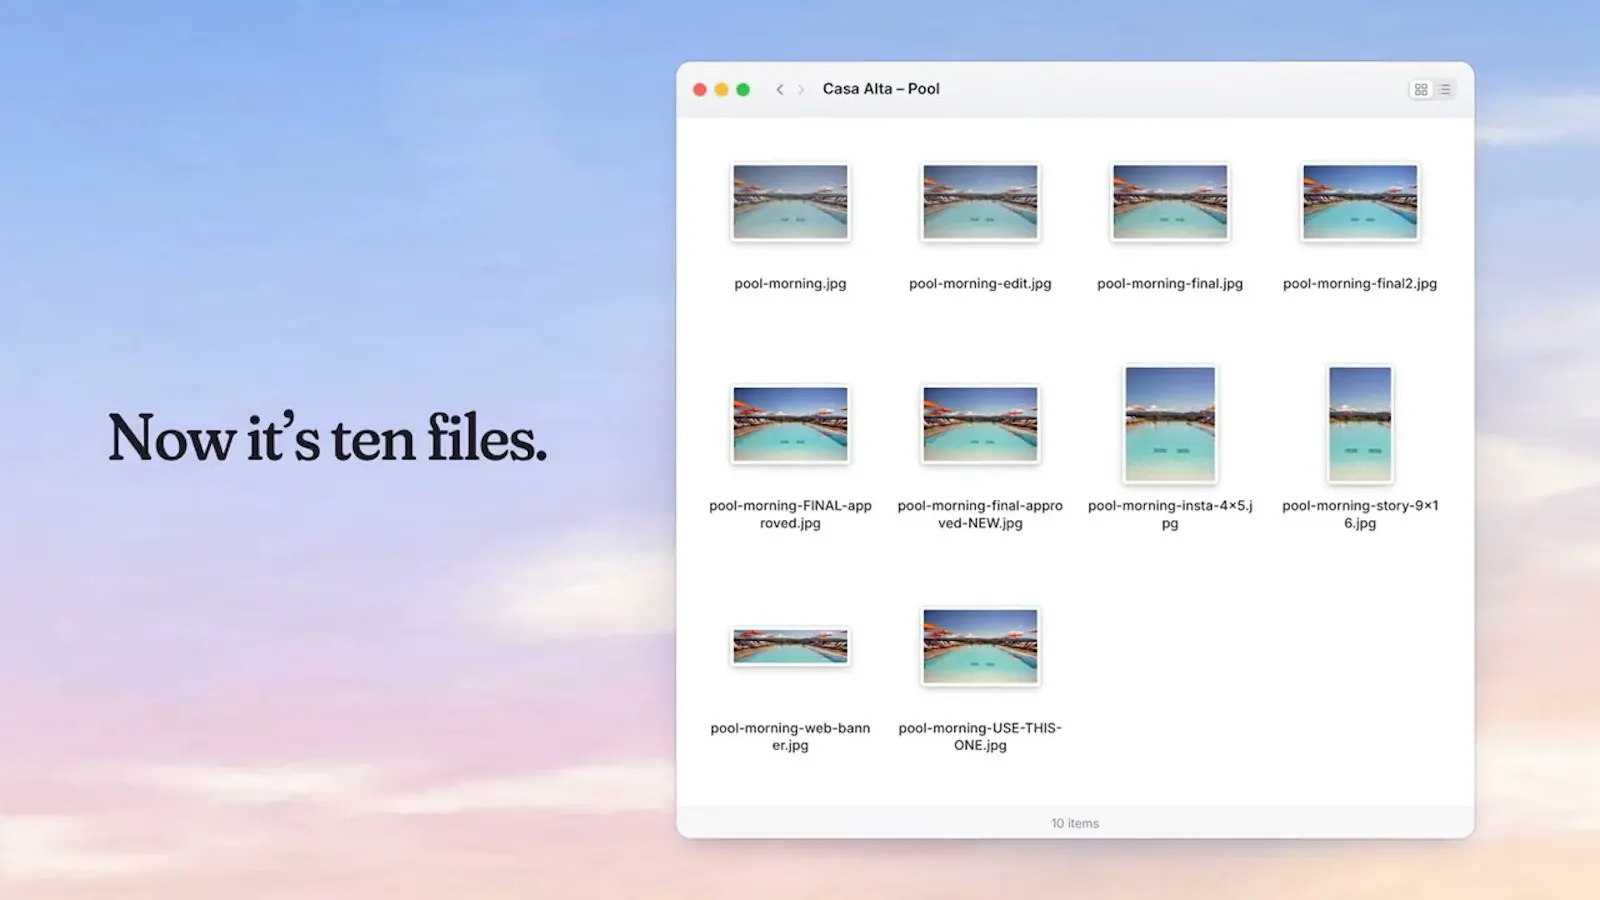Select the pool-morning.jpg thumbnail
Viewport: 1600px width, 900px height.
coord(790,202)
